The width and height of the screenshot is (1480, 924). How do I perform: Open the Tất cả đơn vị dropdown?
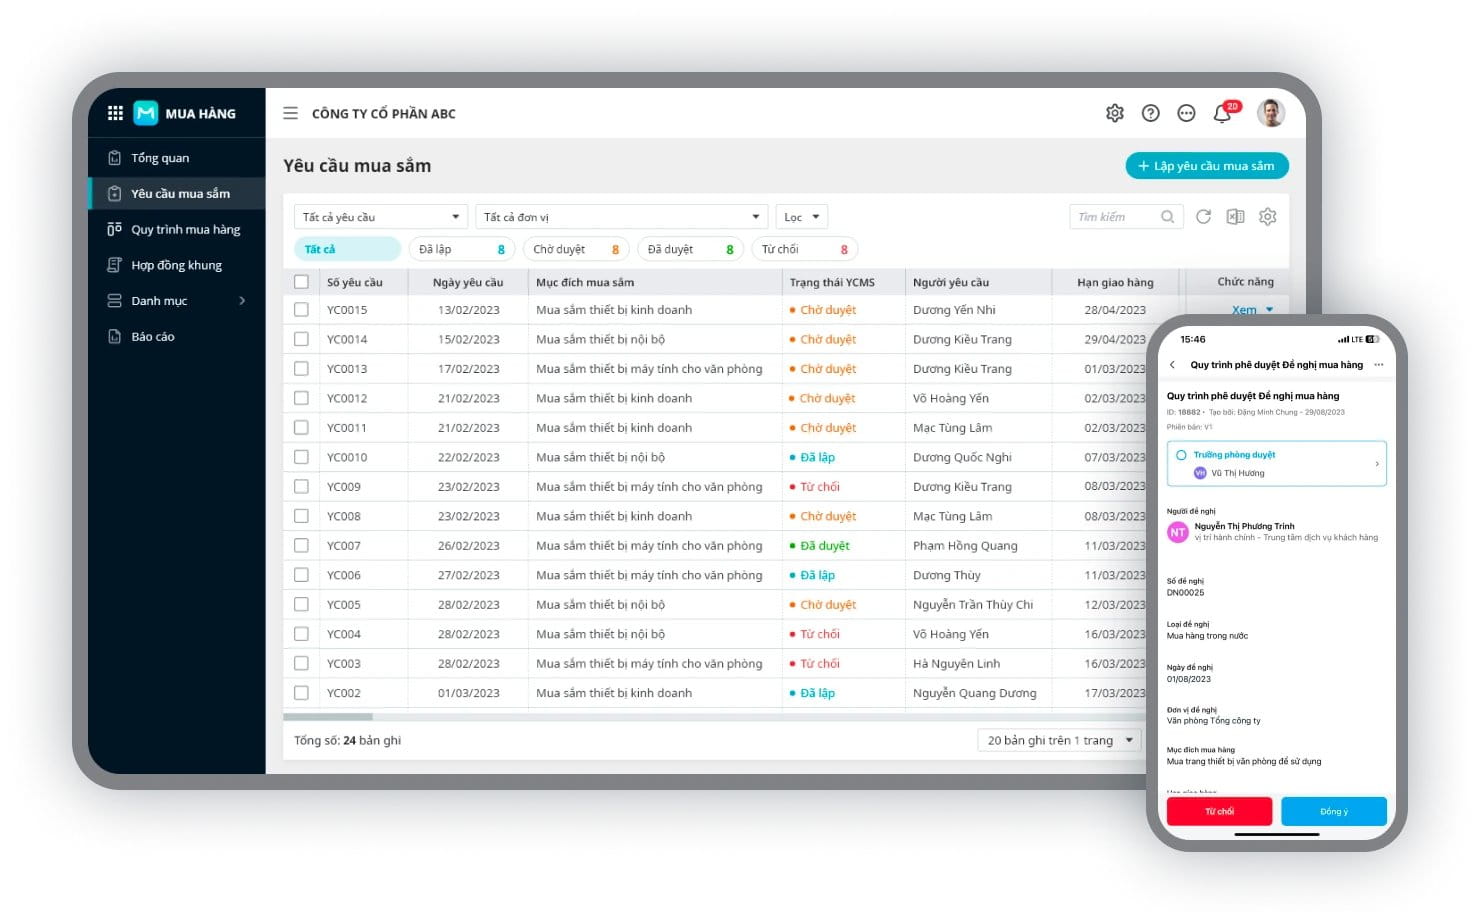click(622, 217)
